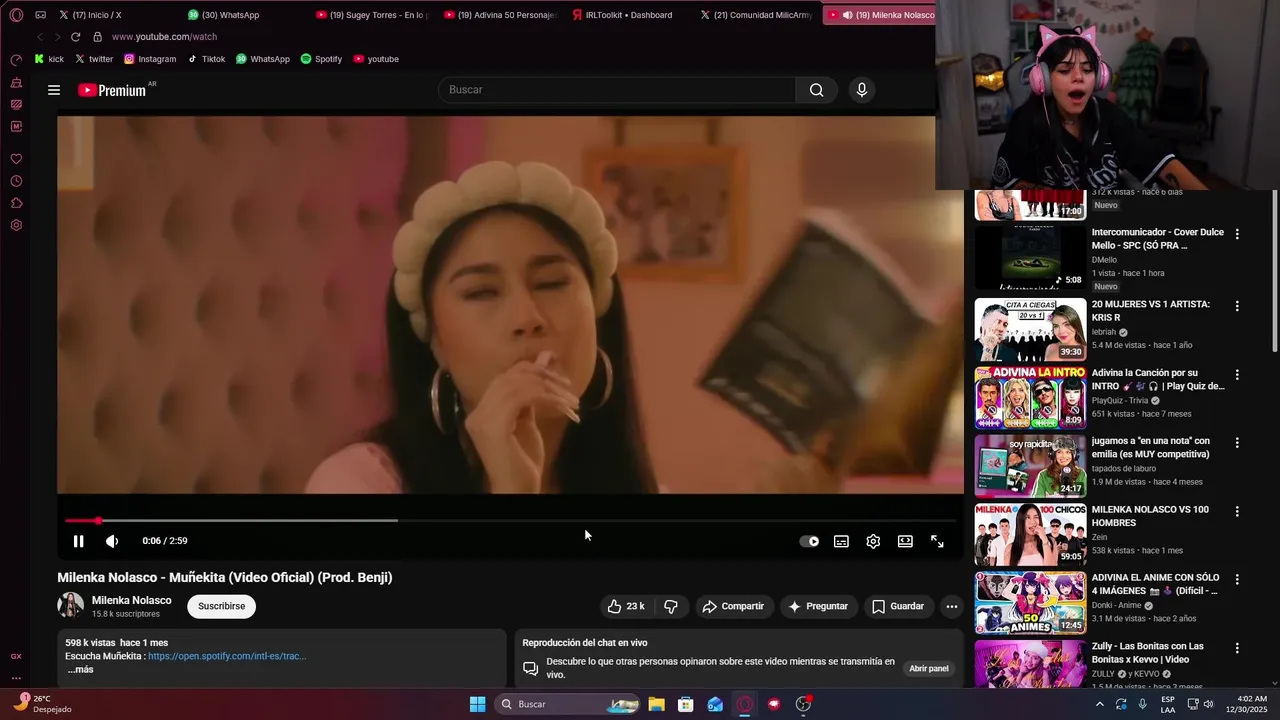Click the YouTube page scrollbar

[1274, 270]
